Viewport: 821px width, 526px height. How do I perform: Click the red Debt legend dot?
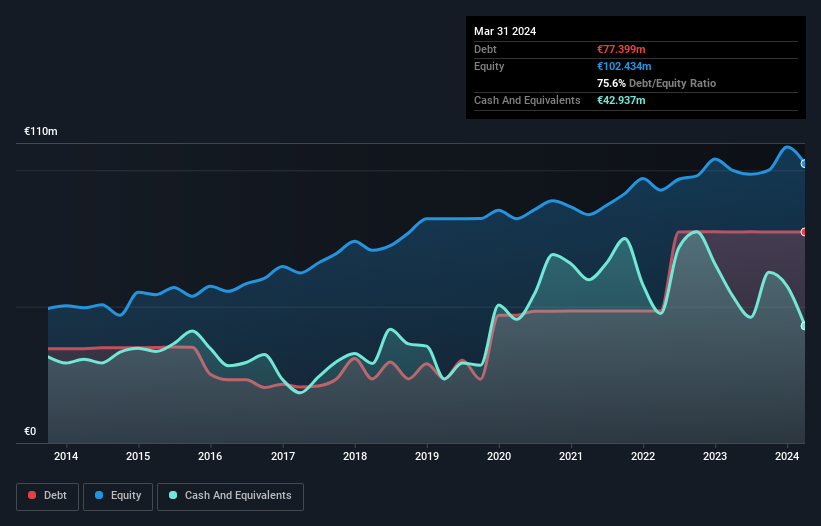(32, 495)
